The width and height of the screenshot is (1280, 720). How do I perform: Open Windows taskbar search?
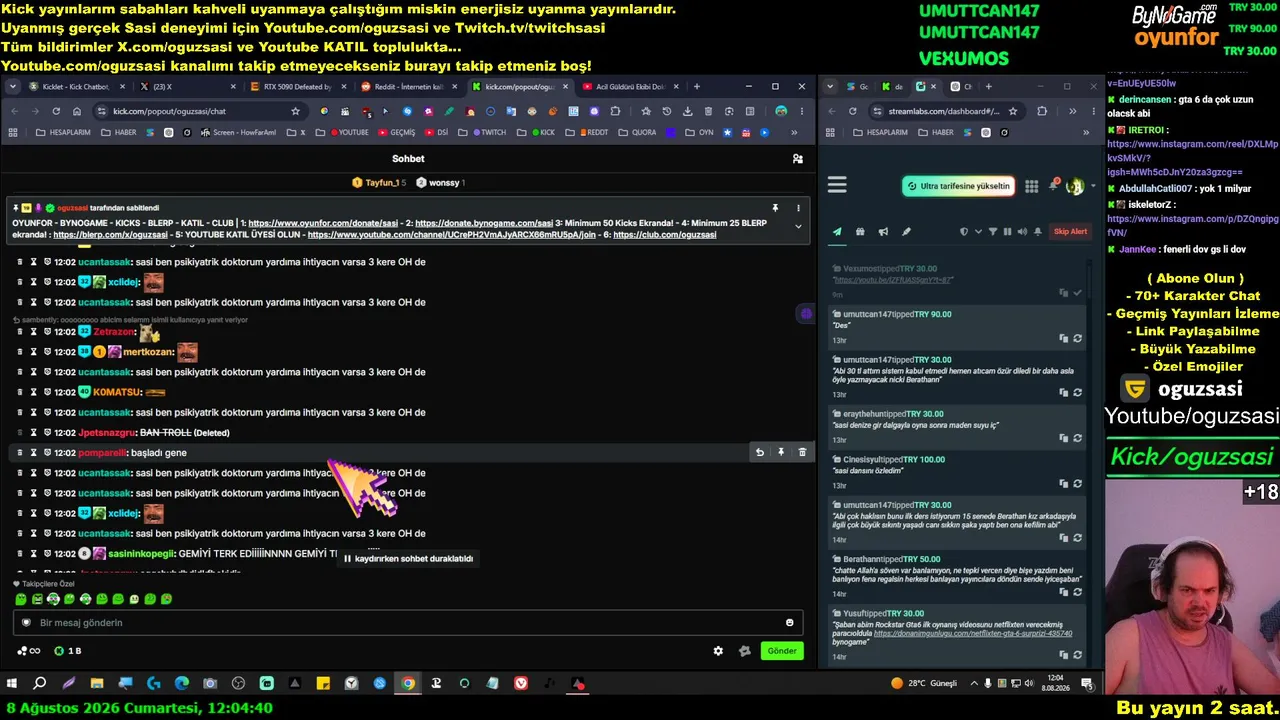(40, 684)
